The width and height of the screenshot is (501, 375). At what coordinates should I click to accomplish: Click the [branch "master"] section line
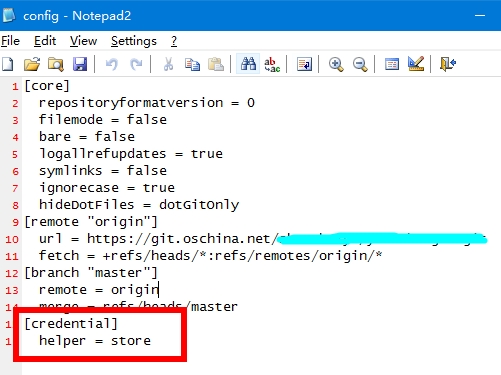[x=91, y=273]
